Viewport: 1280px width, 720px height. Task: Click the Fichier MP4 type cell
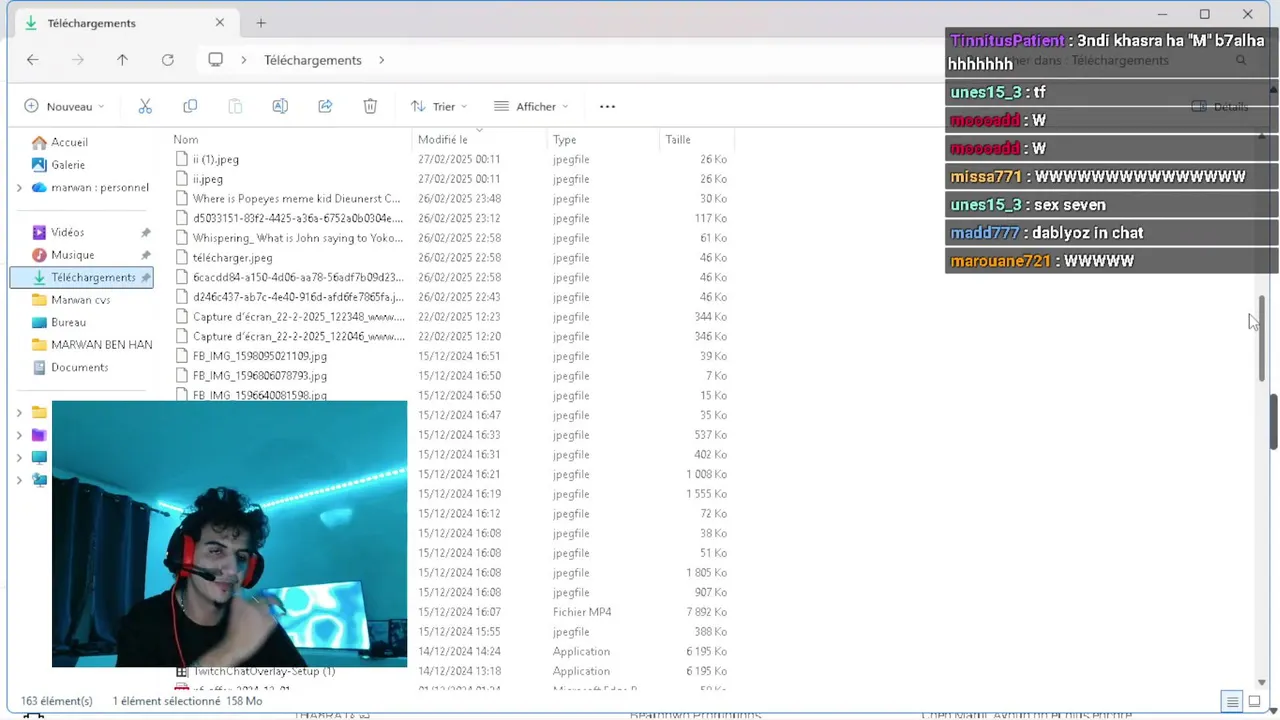tap(582, 612)
